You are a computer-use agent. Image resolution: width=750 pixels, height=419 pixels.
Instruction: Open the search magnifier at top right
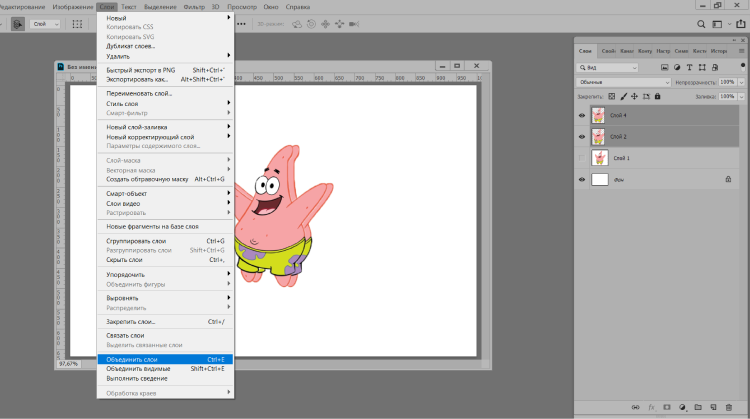click(701, 24)
